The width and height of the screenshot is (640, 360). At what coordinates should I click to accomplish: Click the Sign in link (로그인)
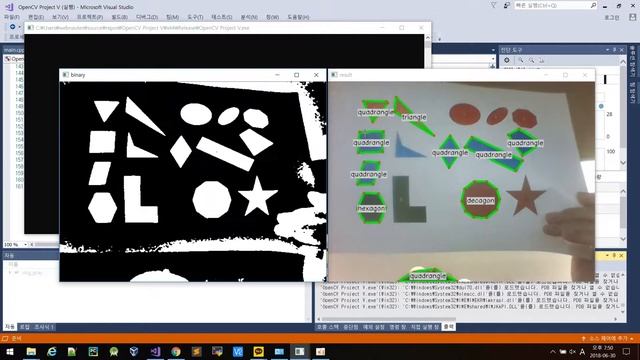[611, 17]
